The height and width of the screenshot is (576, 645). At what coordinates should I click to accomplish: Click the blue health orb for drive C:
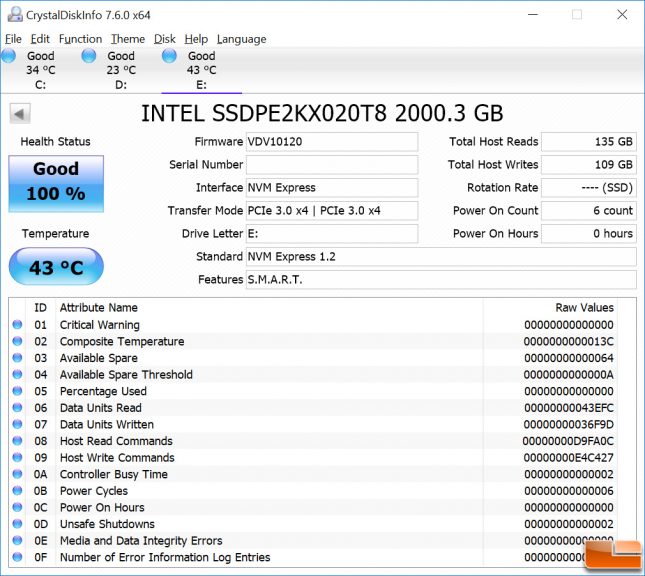[9, 56]
